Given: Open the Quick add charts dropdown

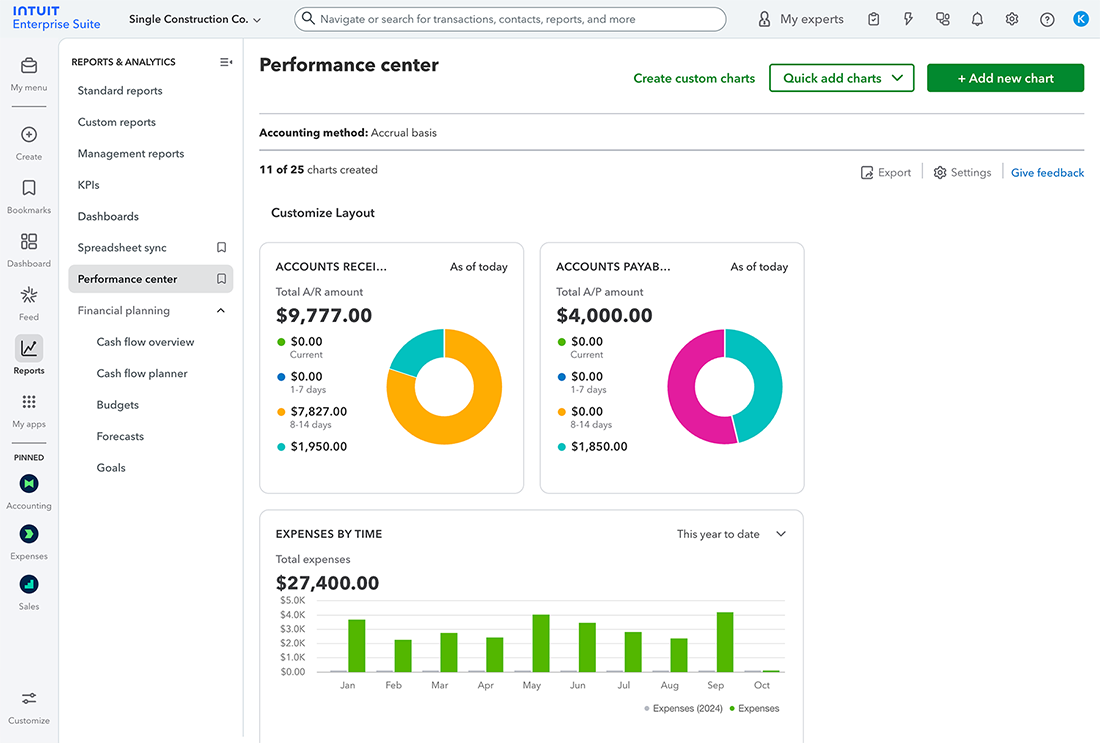Looking at the screenshot, I should [x=841, y=77].
